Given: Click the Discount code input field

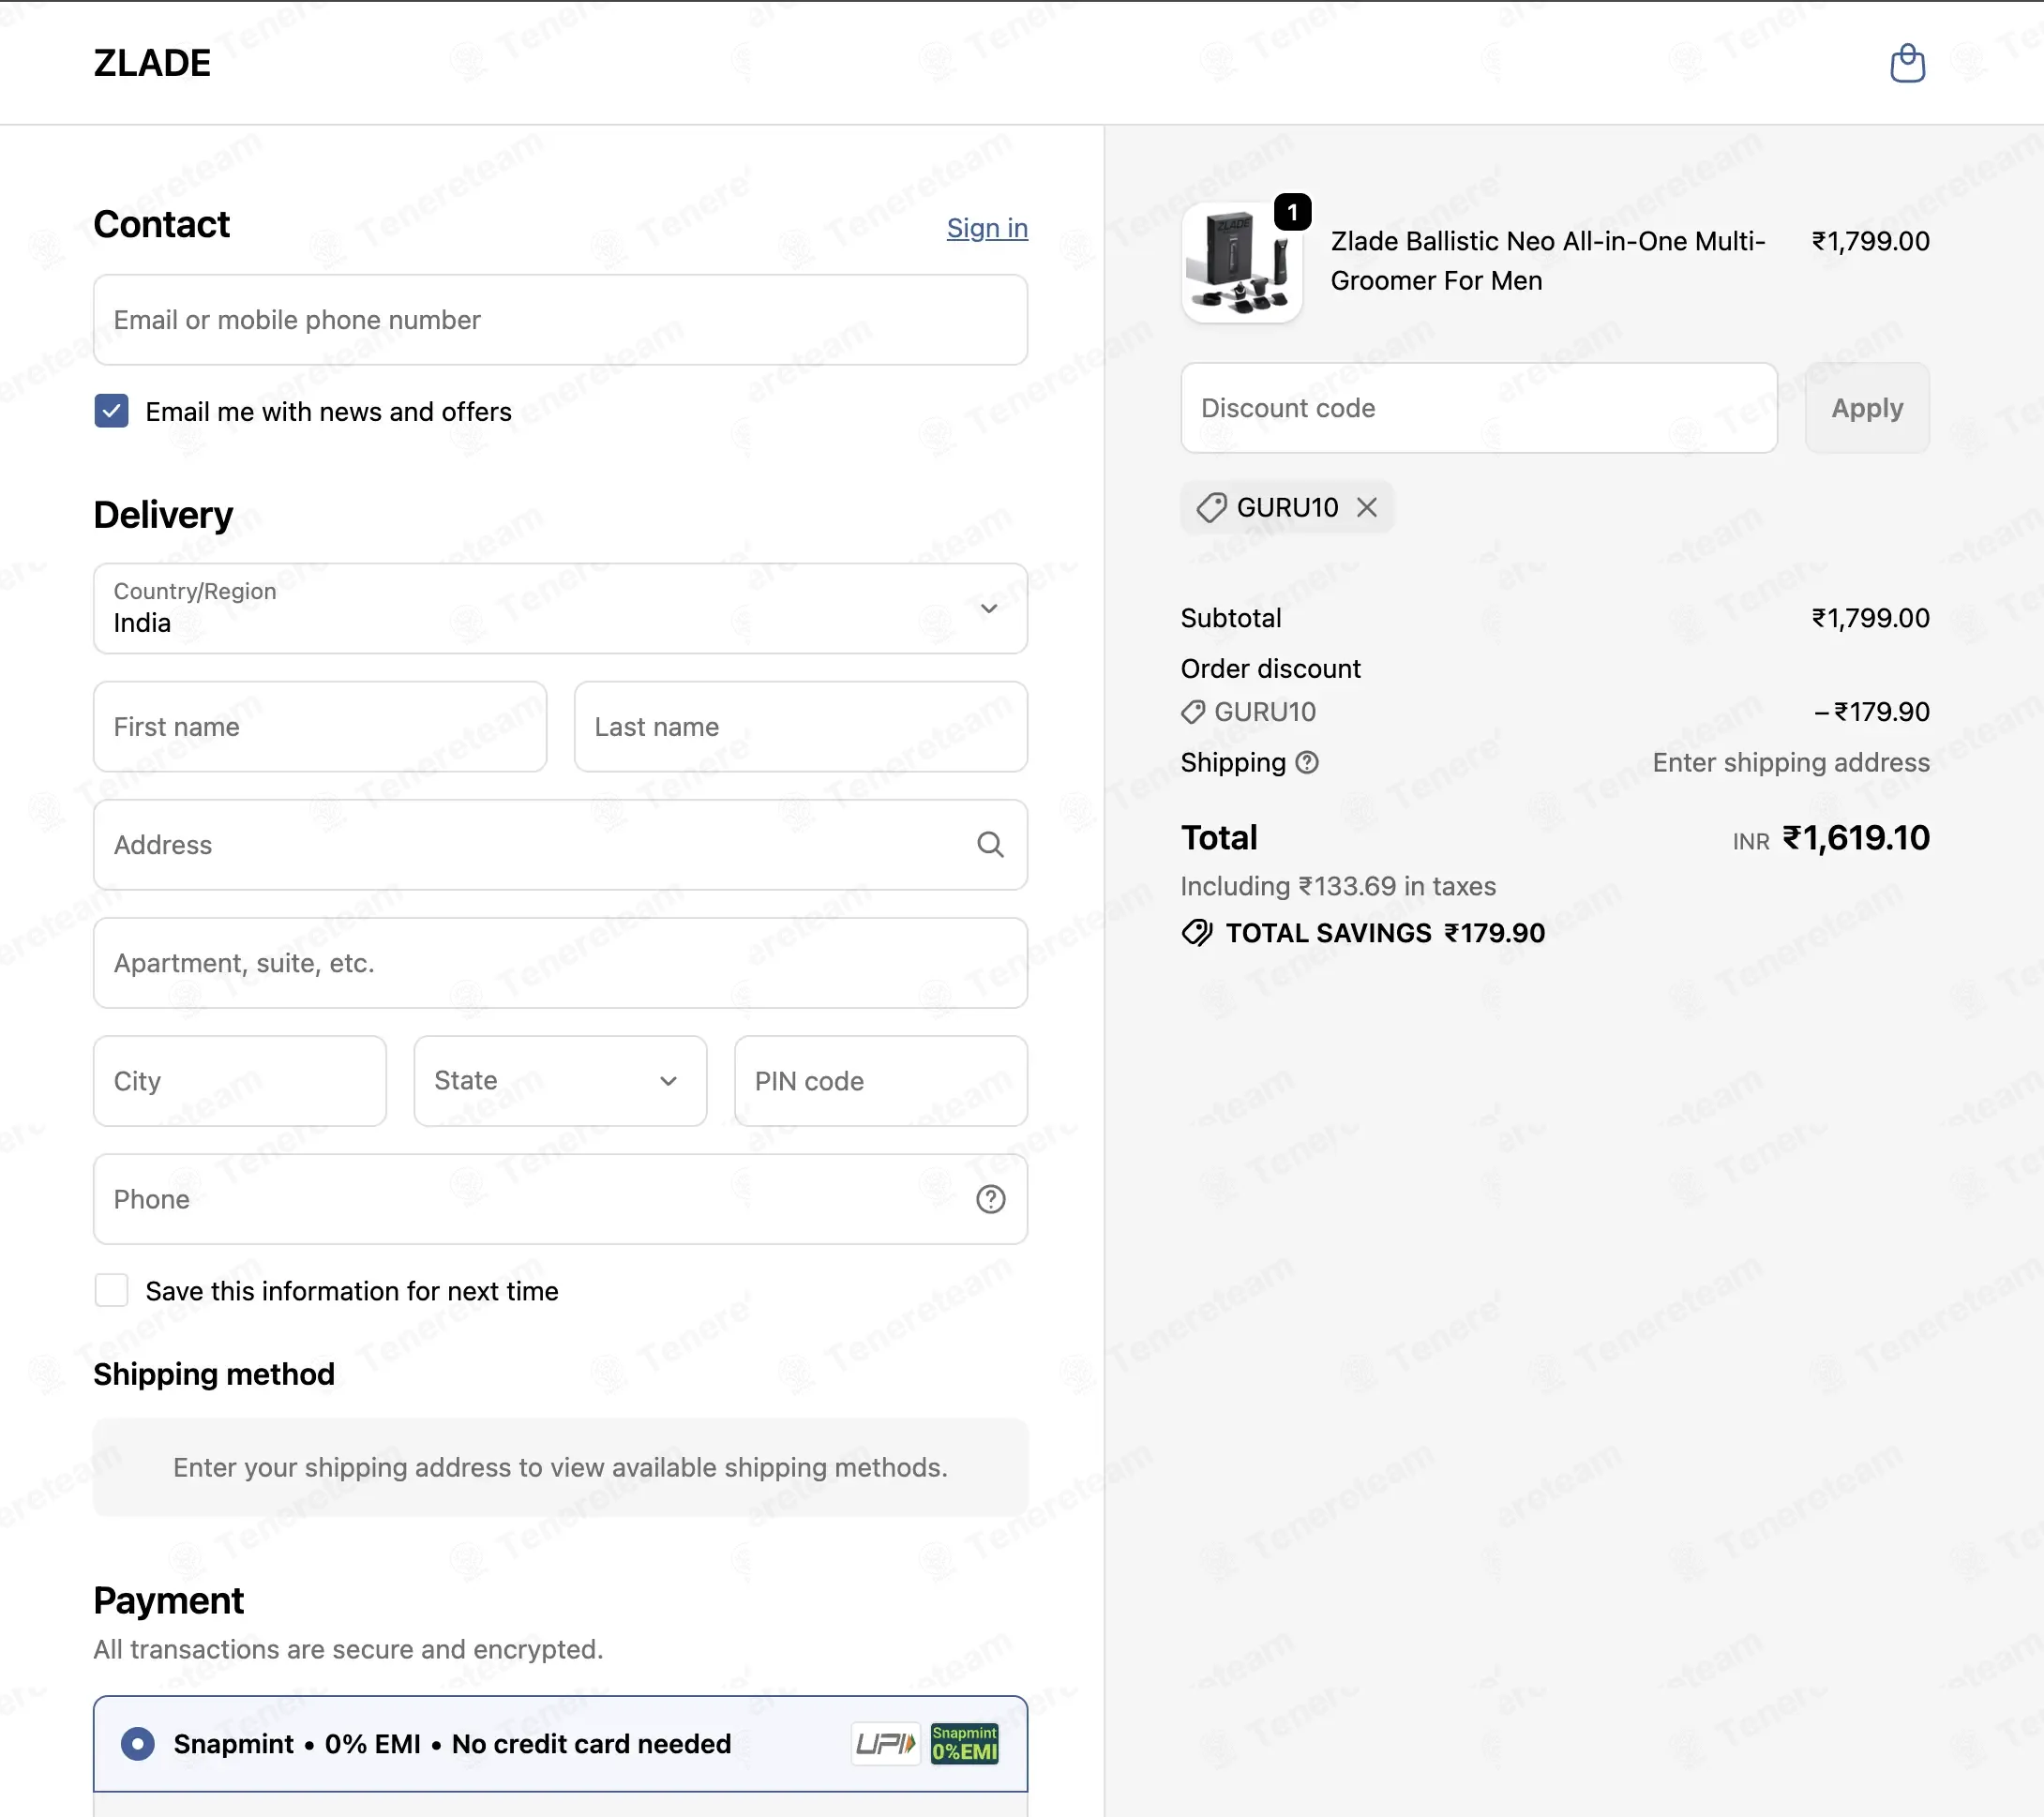Looking at the screenshot, I should coord(1479,408).
